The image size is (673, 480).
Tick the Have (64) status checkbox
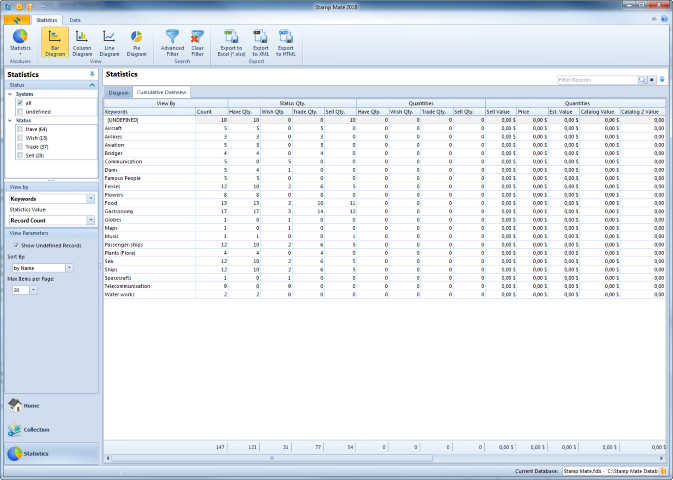click(19, 129)
